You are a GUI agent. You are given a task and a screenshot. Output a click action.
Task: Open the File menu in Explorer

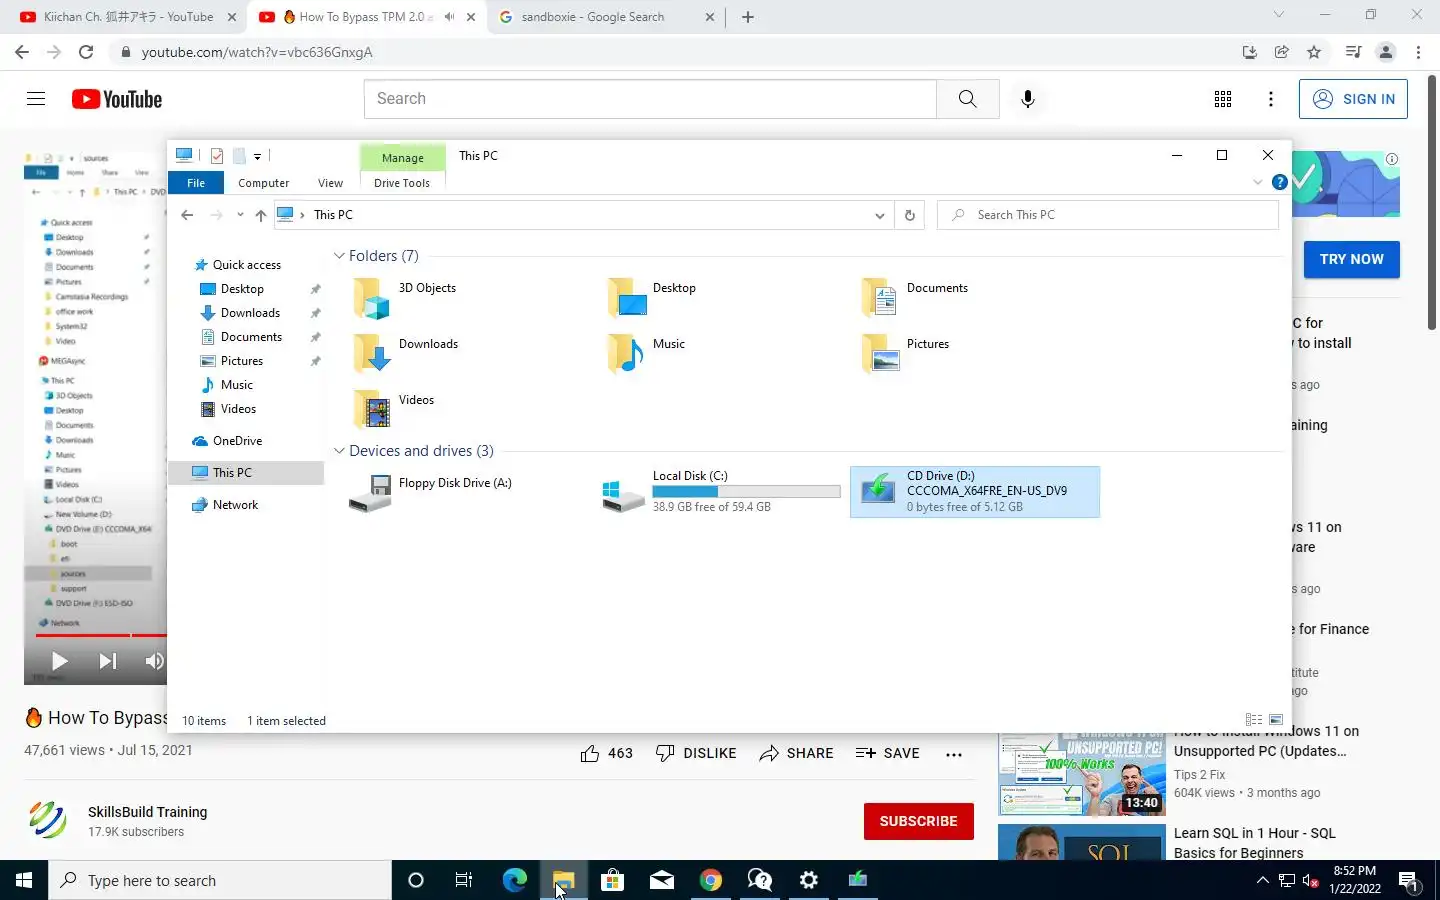click(x=196, y=183)
